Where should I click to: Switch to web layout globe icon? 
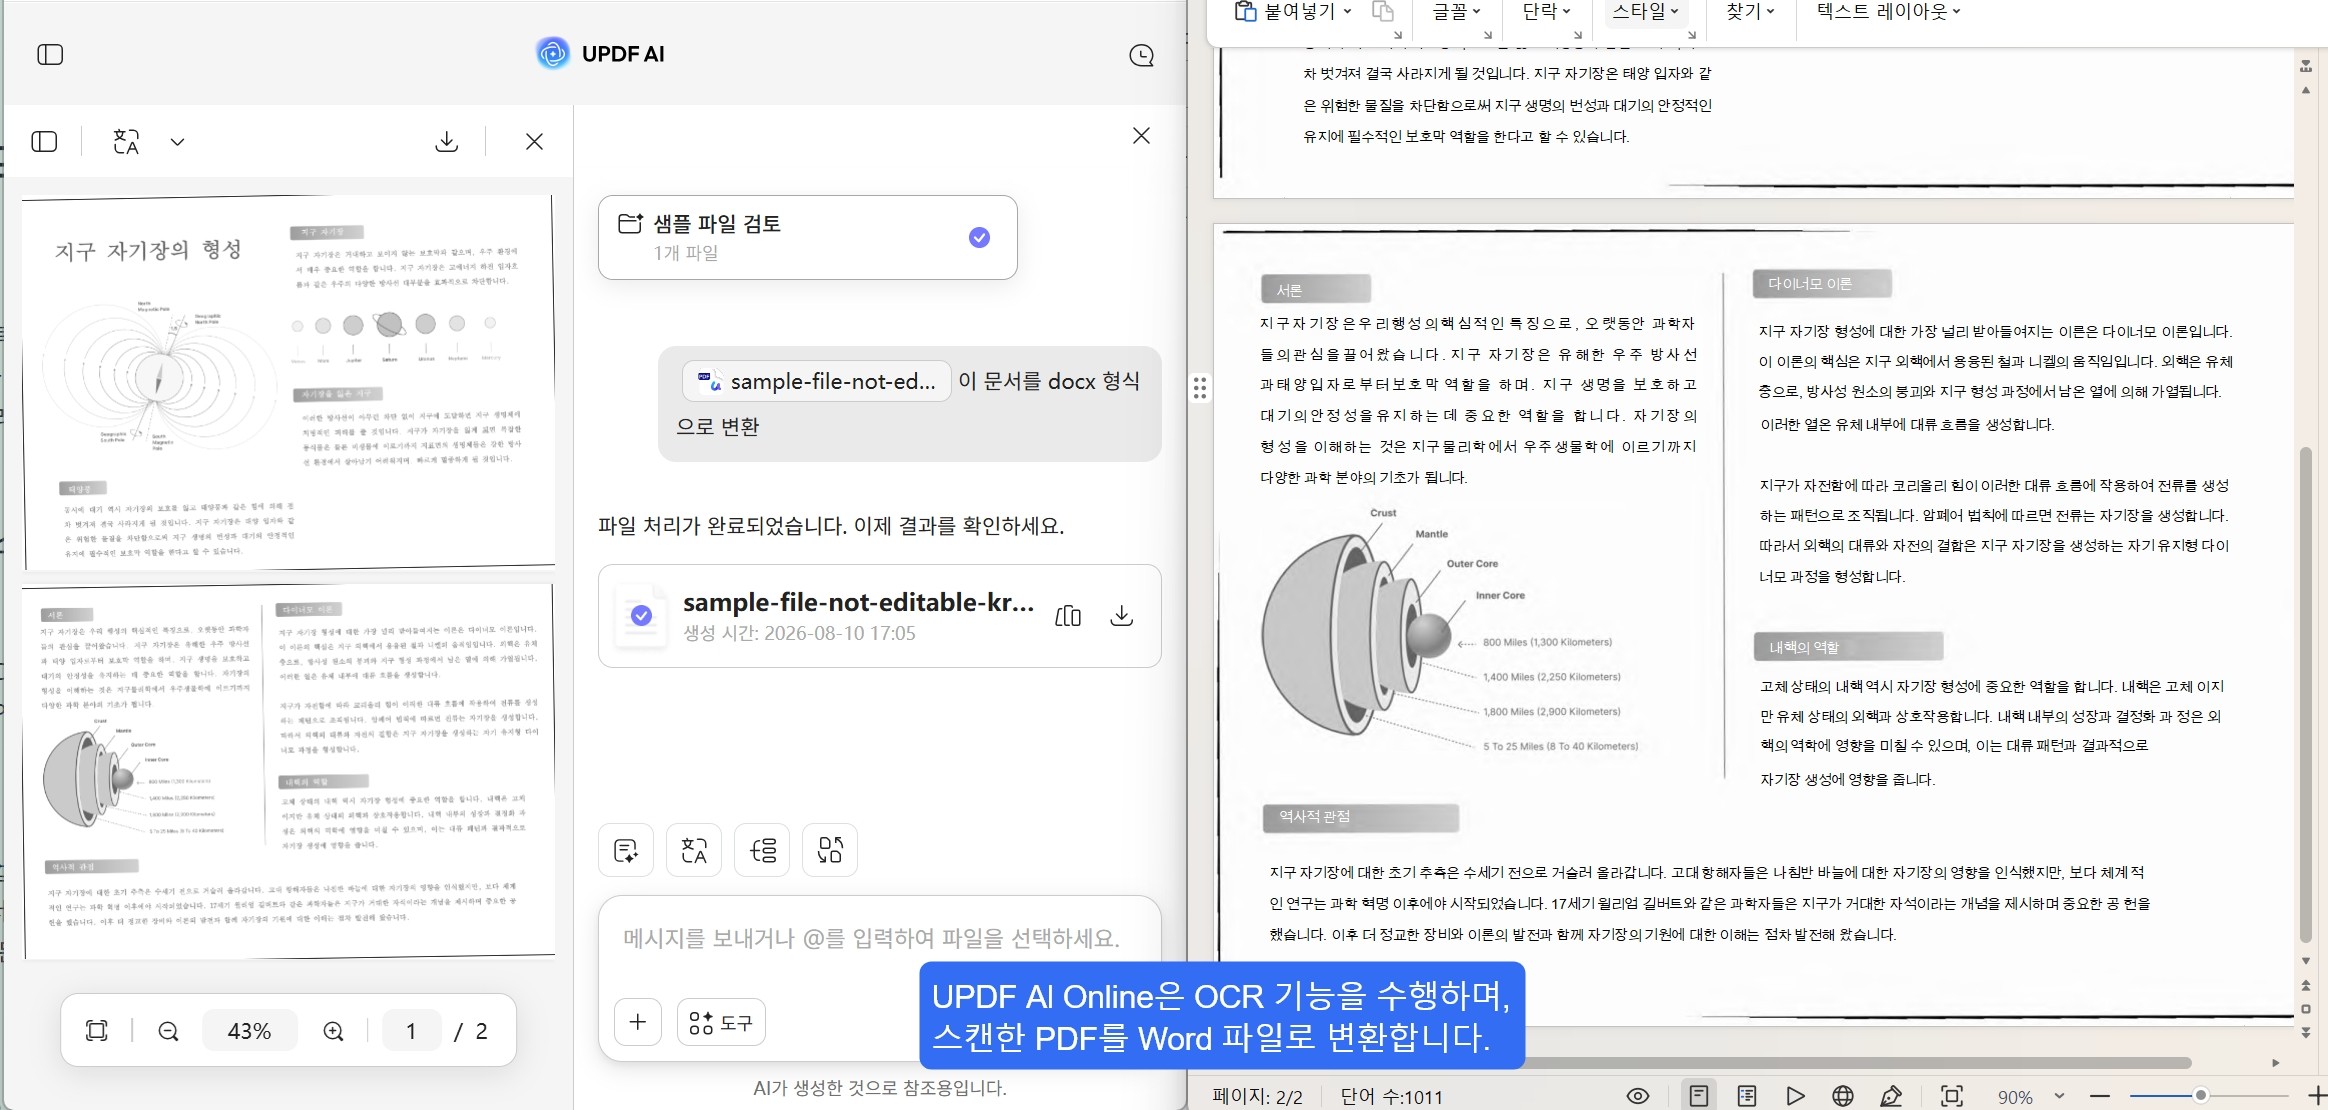tap(1843, 1096)
